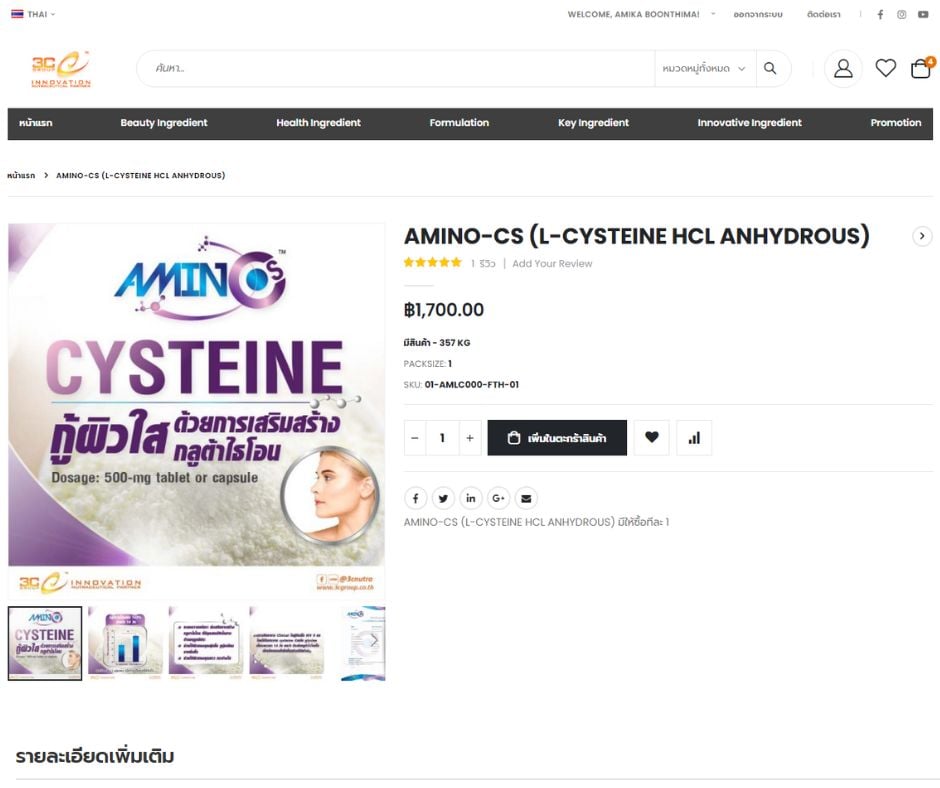Image resolution: width=940 pixels, height=788 pixels.
Task: Open the user account icon
Action: (x=843, y=68)
